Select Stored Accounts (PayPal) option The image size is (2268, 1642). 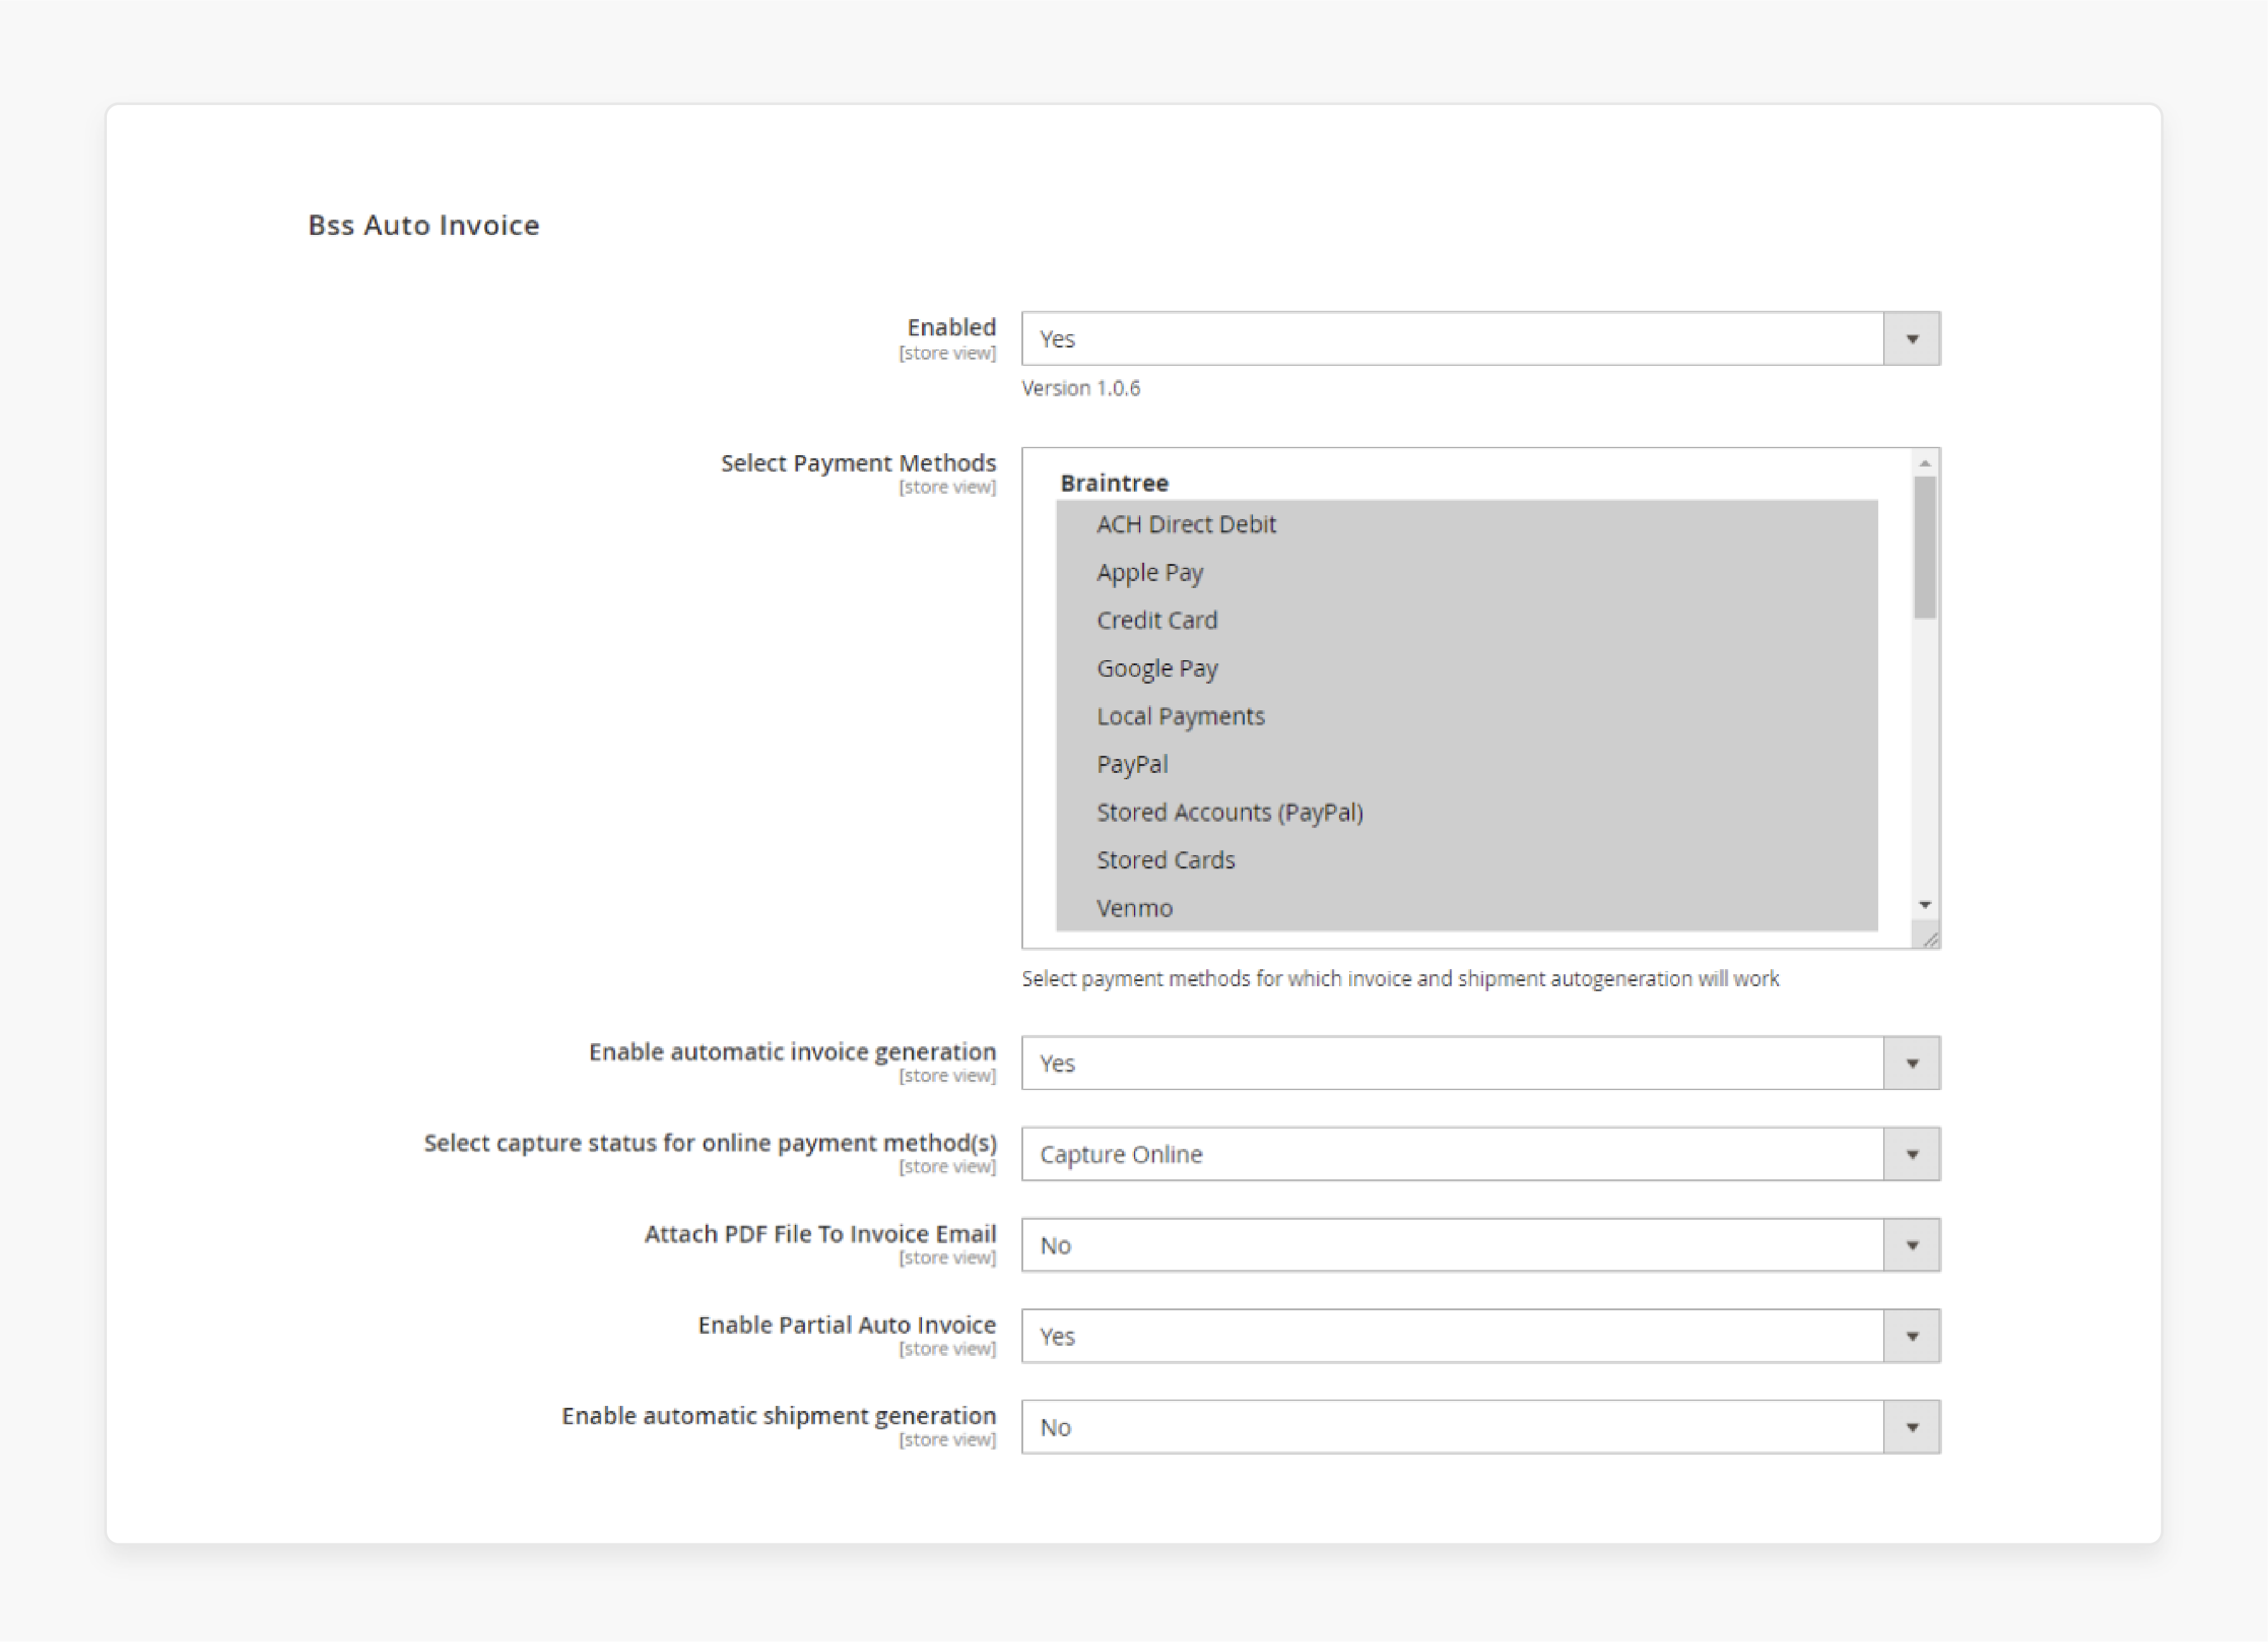click(1466, 812)
